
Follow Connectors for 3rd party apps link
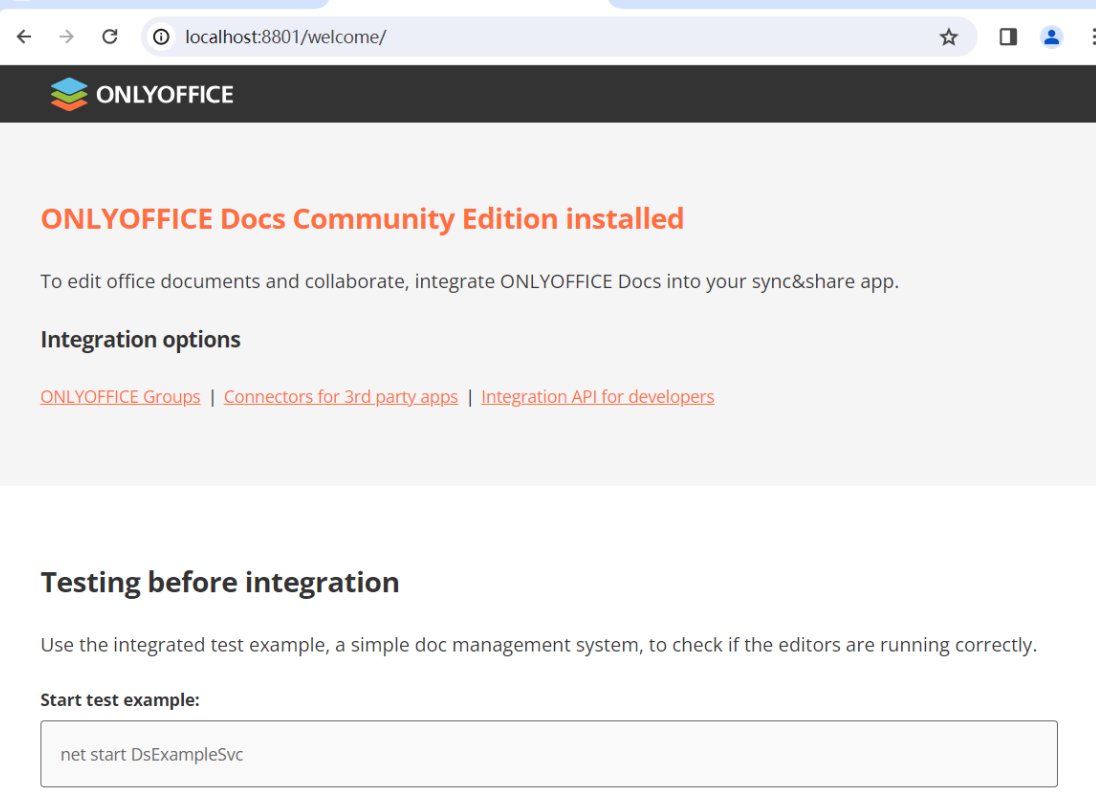click(341, 397)
